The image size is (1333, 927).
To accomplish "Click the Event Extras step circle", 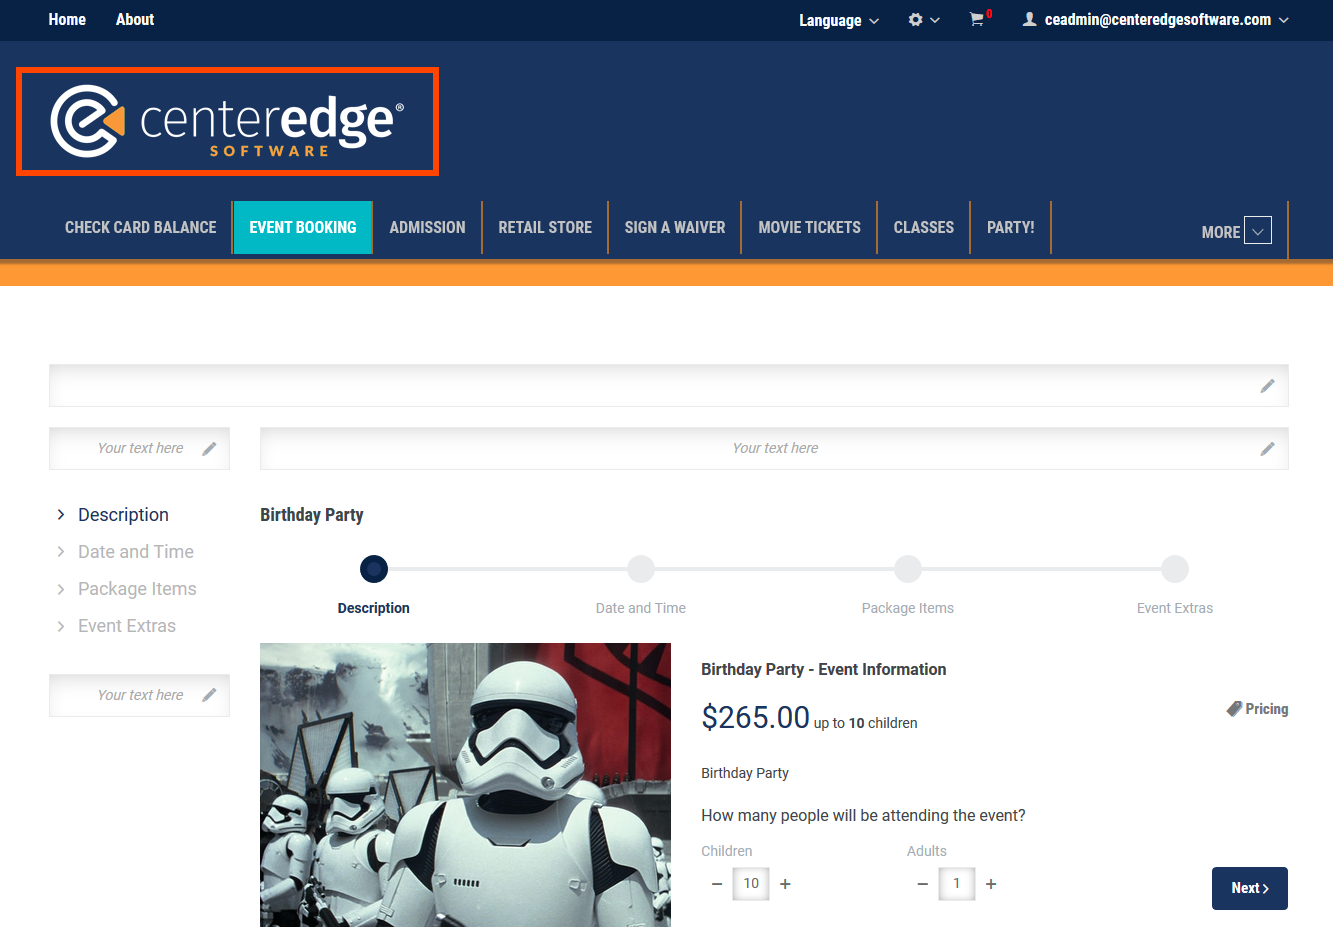I will [x=1175, y=569].
